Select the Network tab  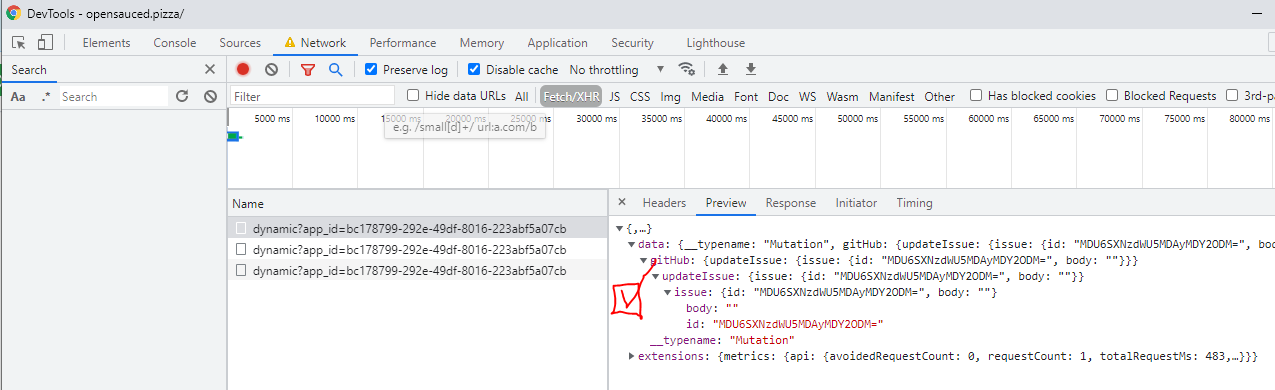click(314, 43)
